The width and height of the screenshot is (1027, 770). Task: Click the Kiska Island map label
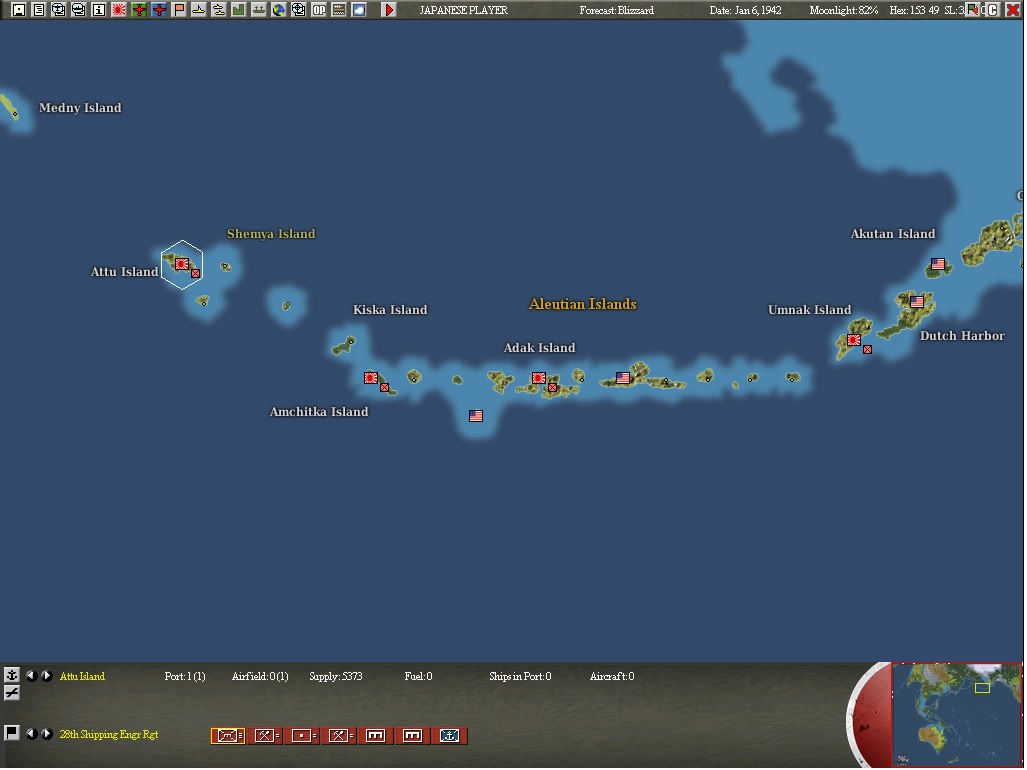[x=390, y=310]
